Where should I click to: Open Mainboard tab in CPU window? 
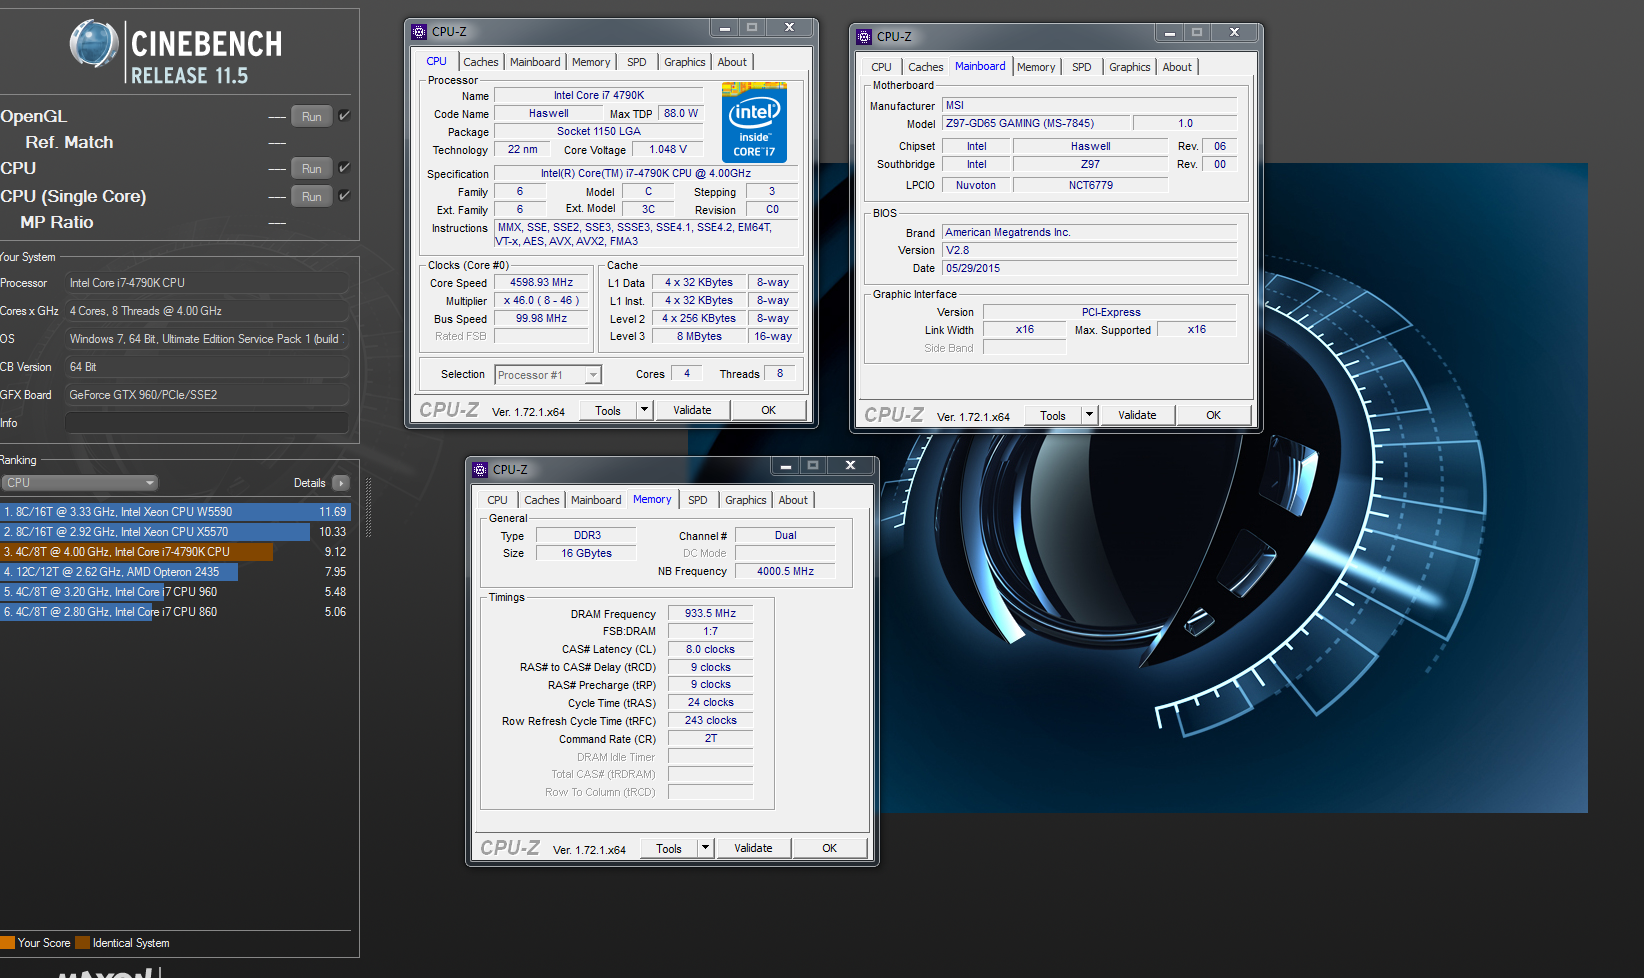(535, 62)
